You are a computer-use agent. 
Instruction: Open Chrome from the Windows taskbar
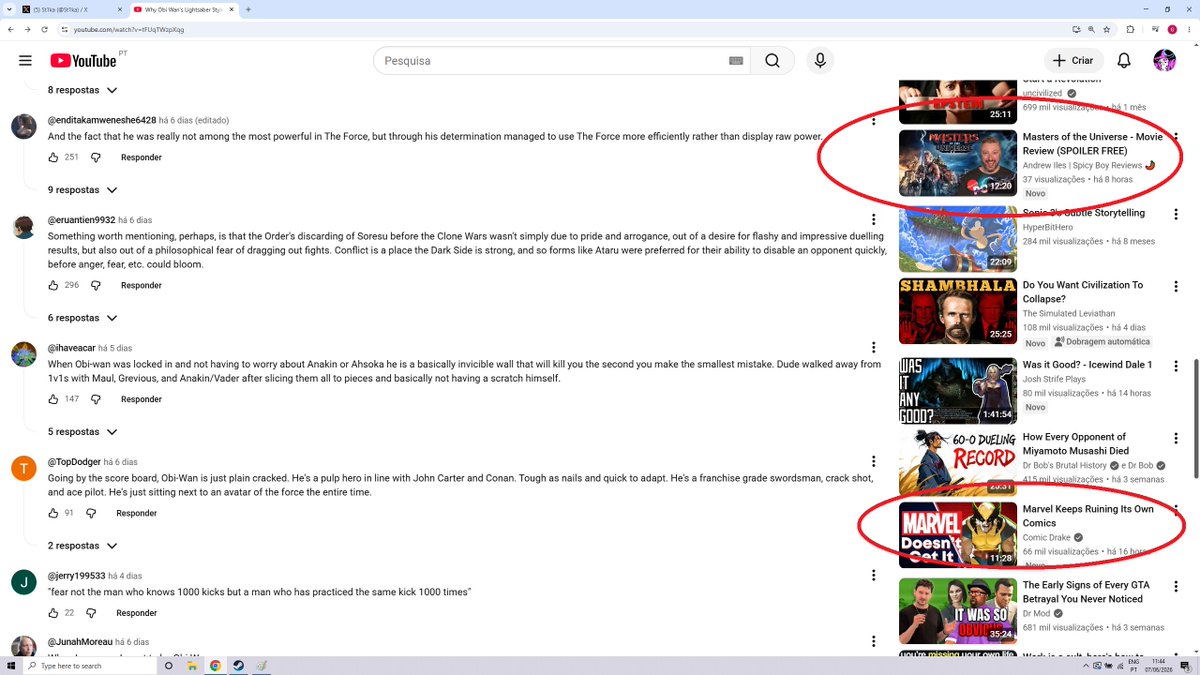point(215,665)
